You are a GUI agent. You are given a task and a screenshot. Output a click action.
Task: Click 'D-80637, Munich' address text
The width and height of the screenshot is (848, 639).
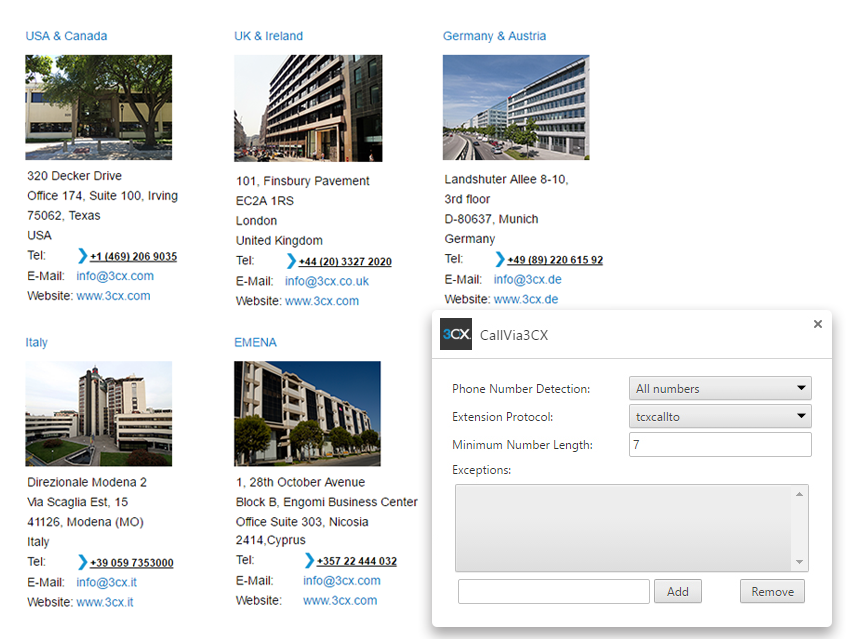point(491,219)
